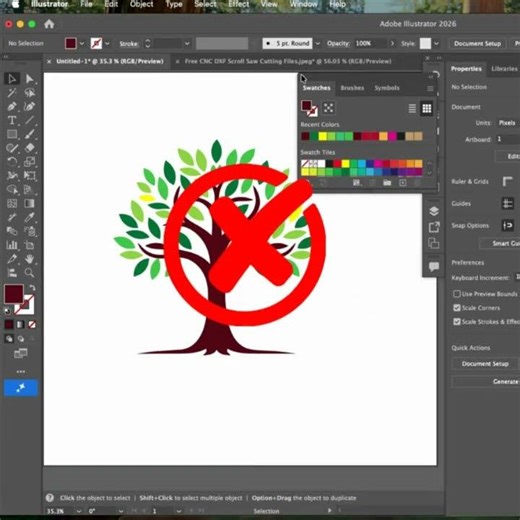Create new color group folder icon

tap(387, 183)
